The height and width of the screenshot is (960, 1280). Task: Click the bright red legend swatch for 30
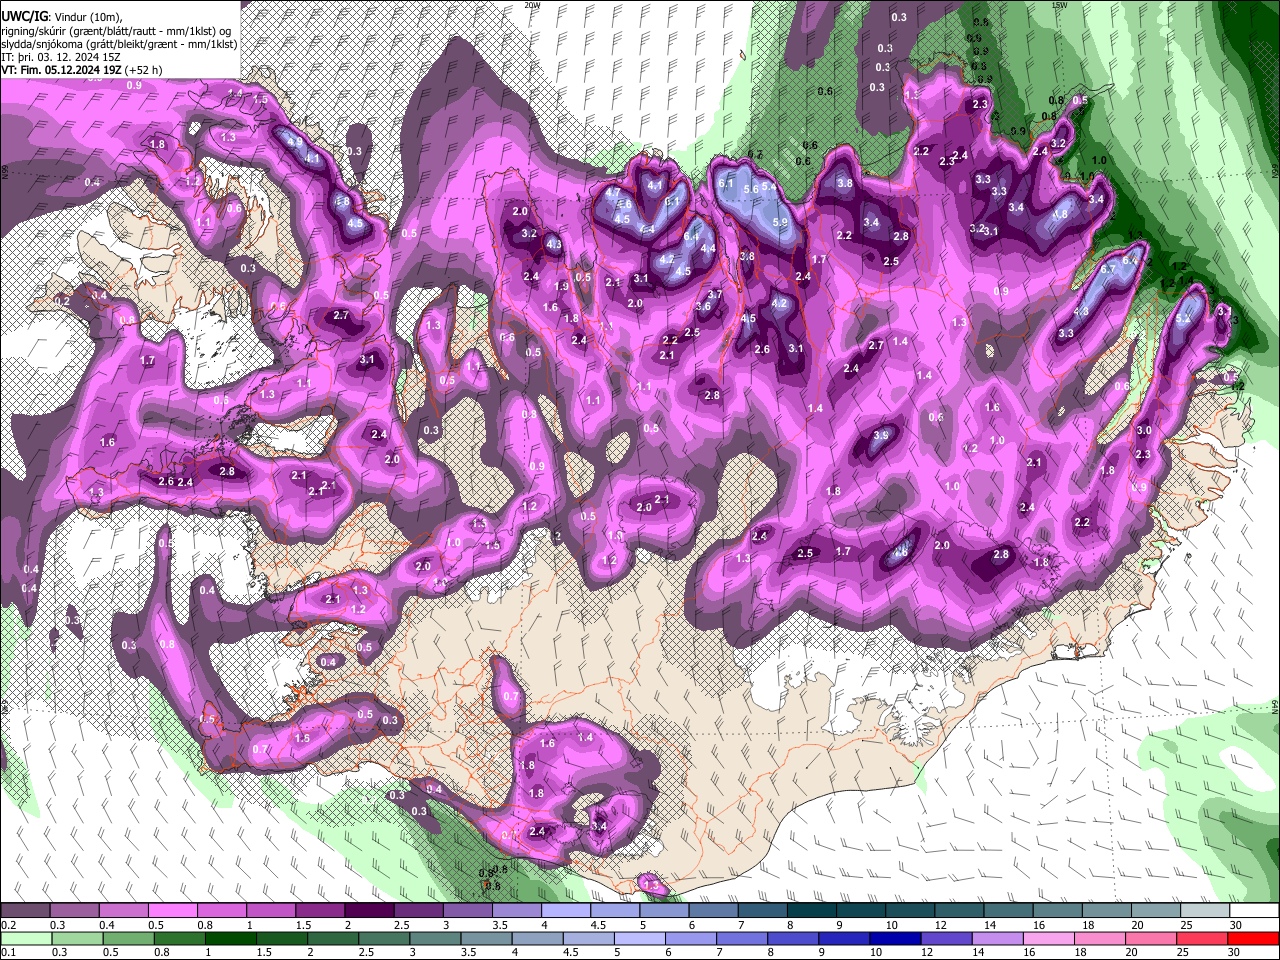(x=1255, y=938)
